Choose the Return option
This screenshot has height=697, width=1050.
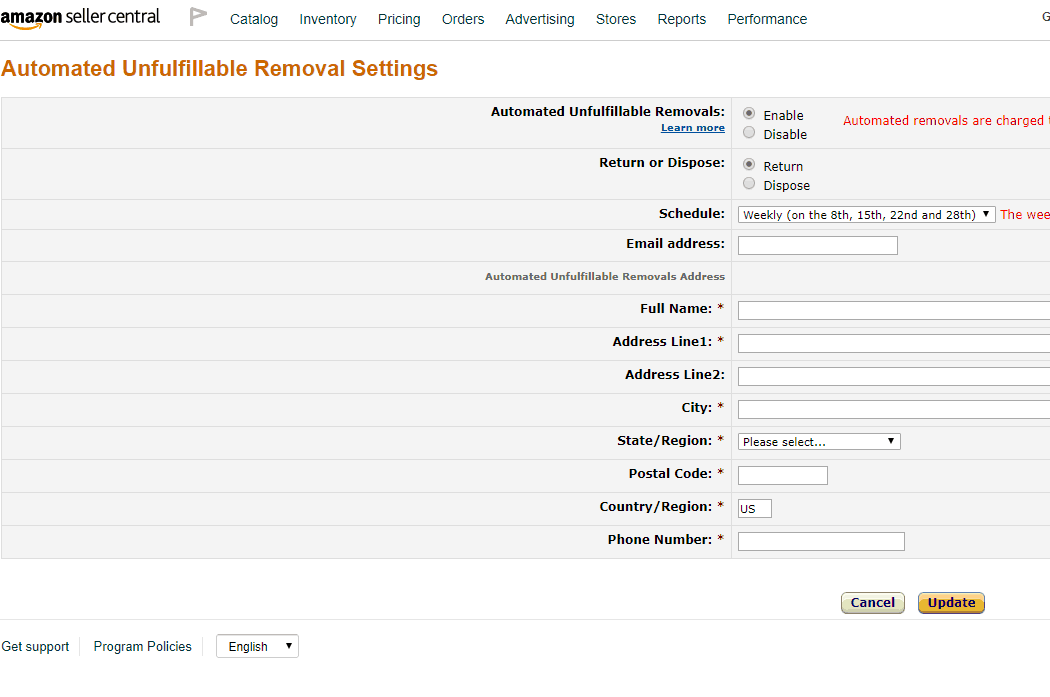(749, 164)
